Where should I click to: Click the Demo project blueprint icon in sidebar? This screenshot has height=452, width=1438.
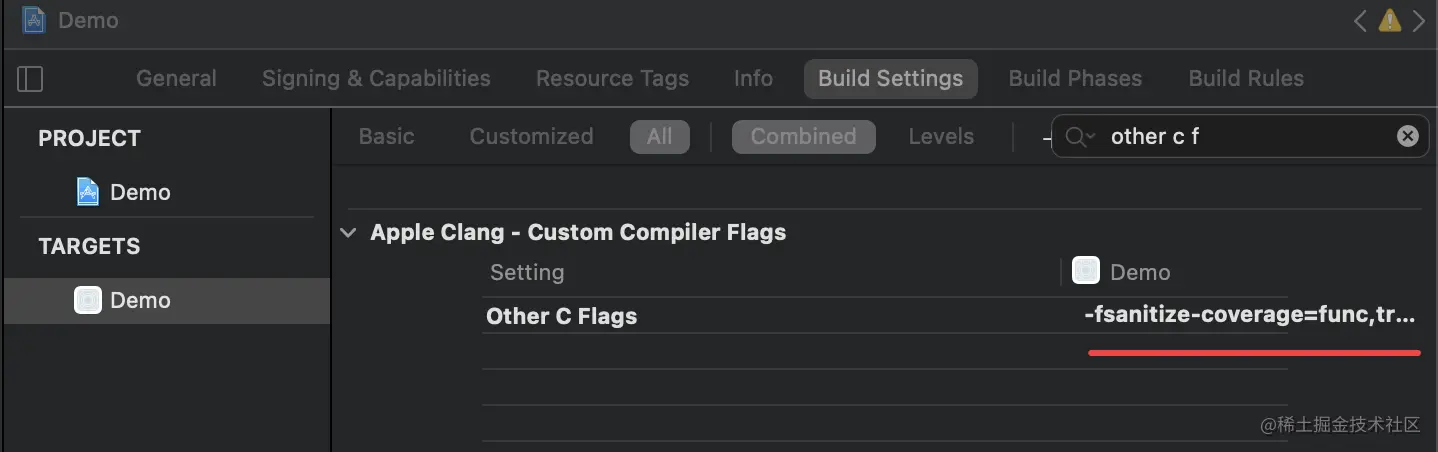[x=88, y=192]
